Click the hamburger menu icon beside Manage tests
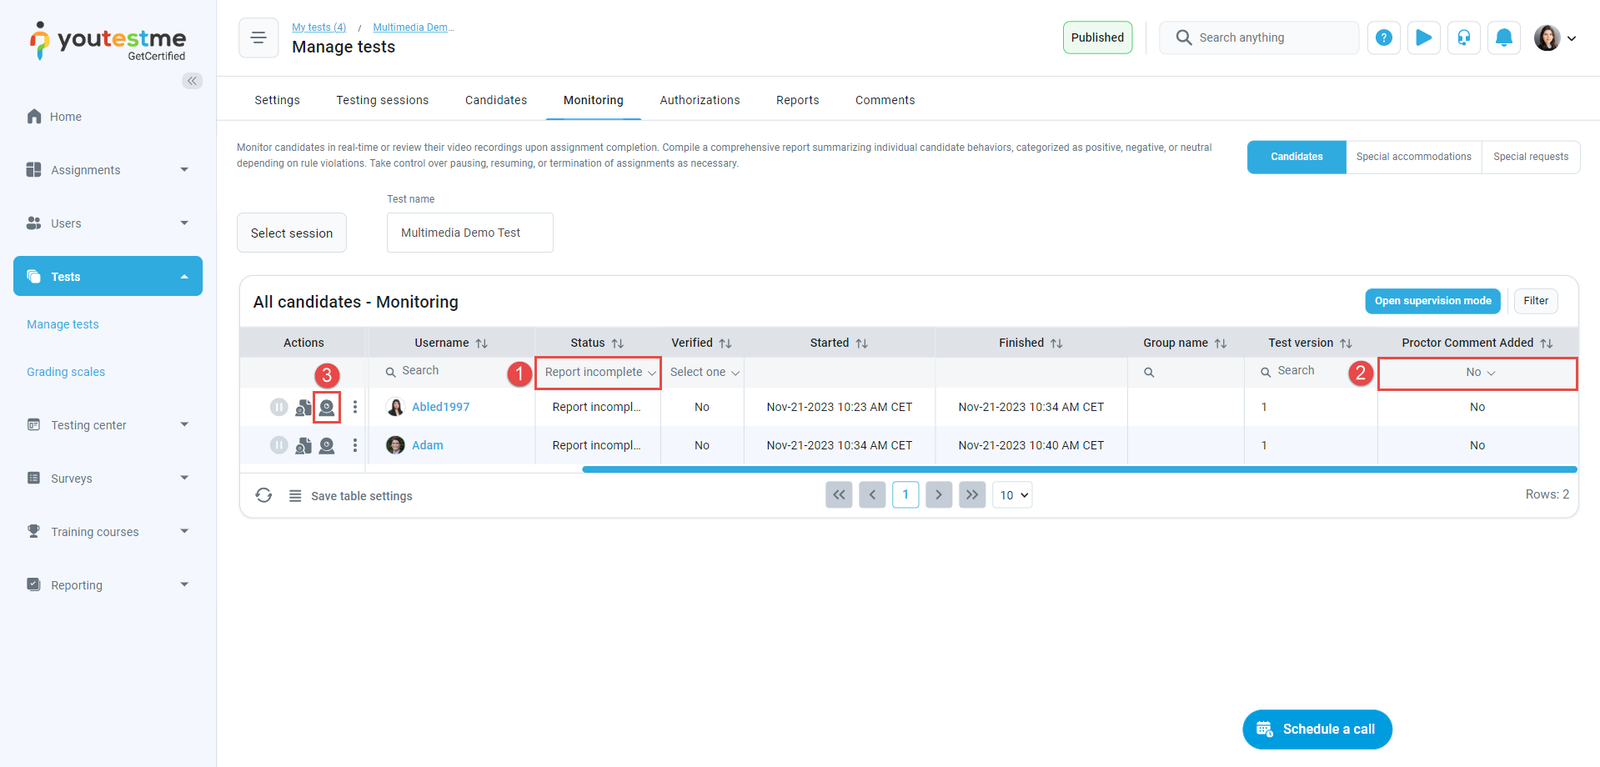Screen dimensions: 1600x767 pyautogui.click(x=258, y=38)
